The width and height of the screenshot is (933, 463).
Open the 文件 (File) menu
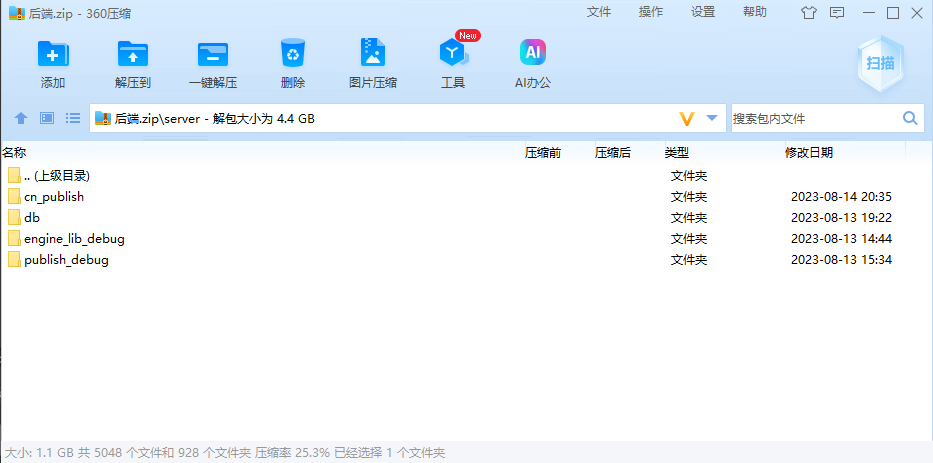[598, 12]
